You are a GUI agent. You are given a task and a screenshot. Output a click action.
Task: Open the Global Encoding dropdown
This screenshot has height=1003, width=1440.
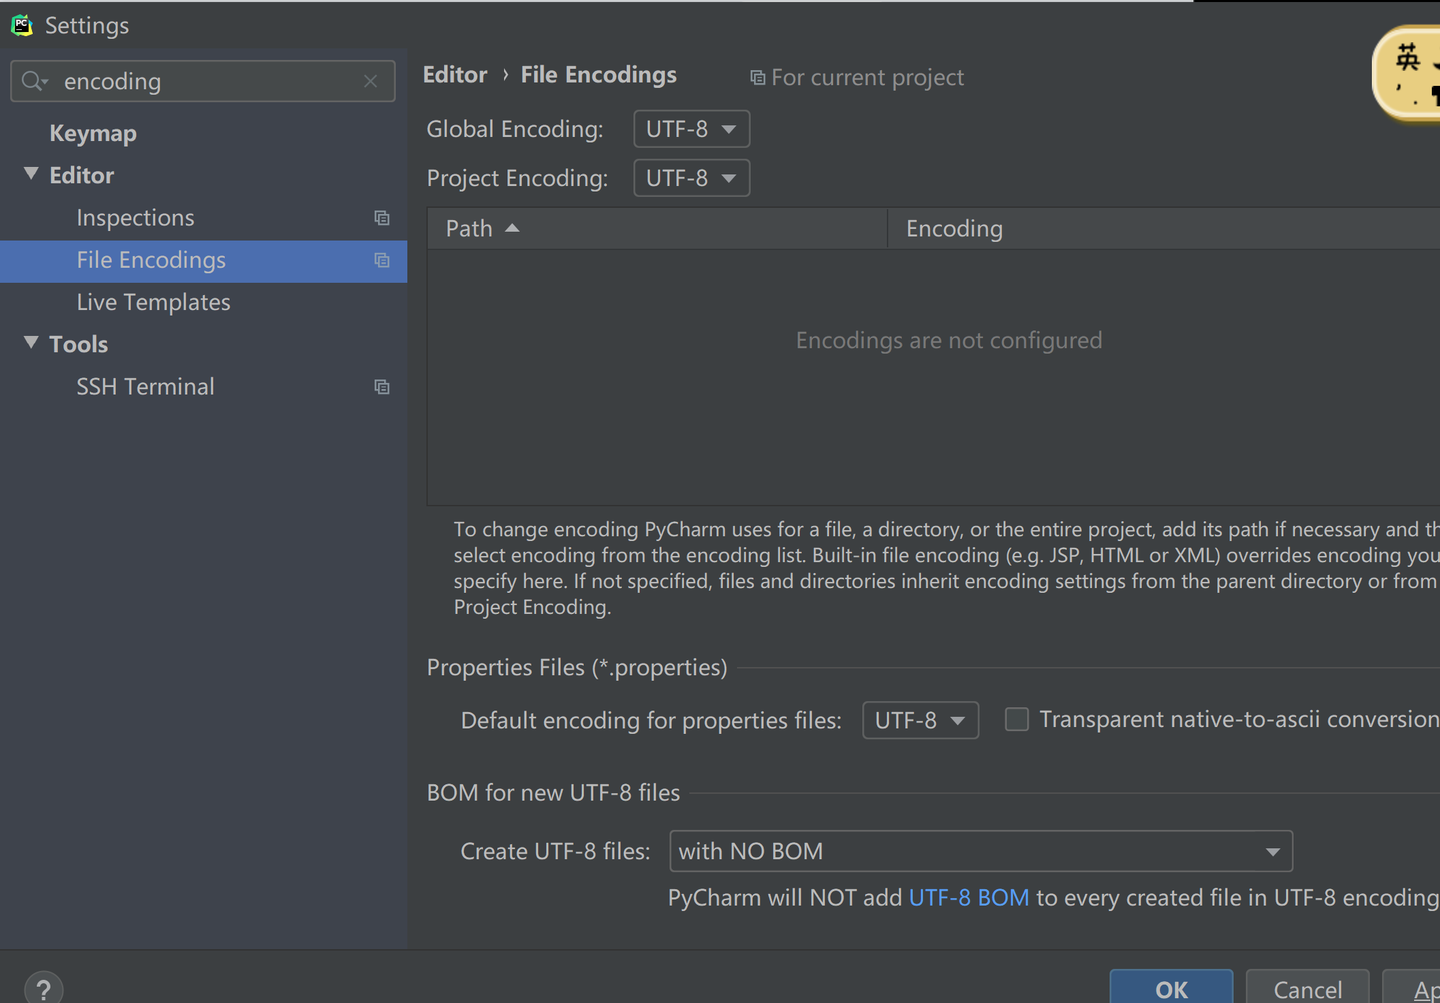point(691,129)
